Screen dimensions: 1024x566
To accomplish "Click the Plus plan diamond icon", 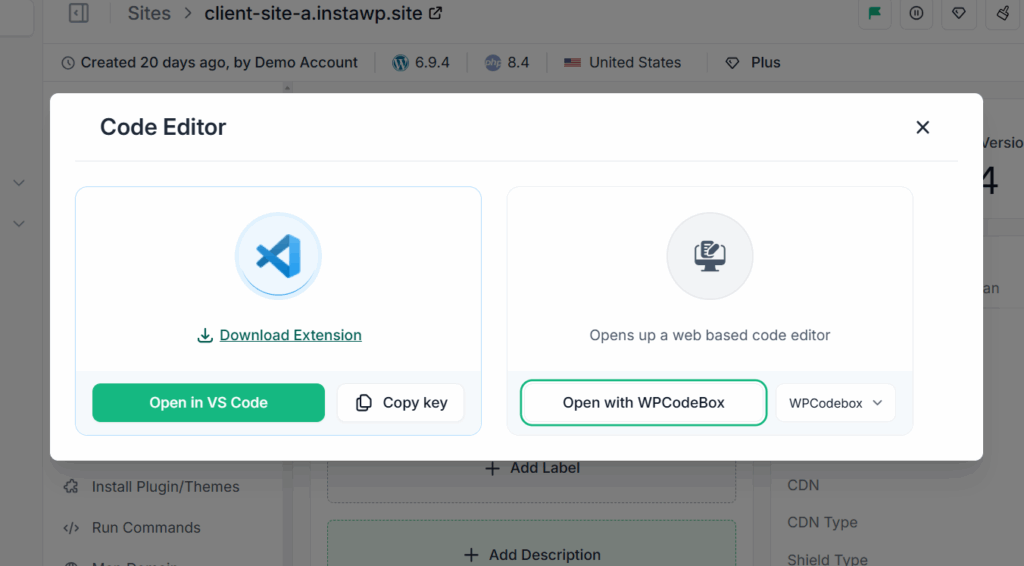I will pyautogui.click(x=732, y=63).
